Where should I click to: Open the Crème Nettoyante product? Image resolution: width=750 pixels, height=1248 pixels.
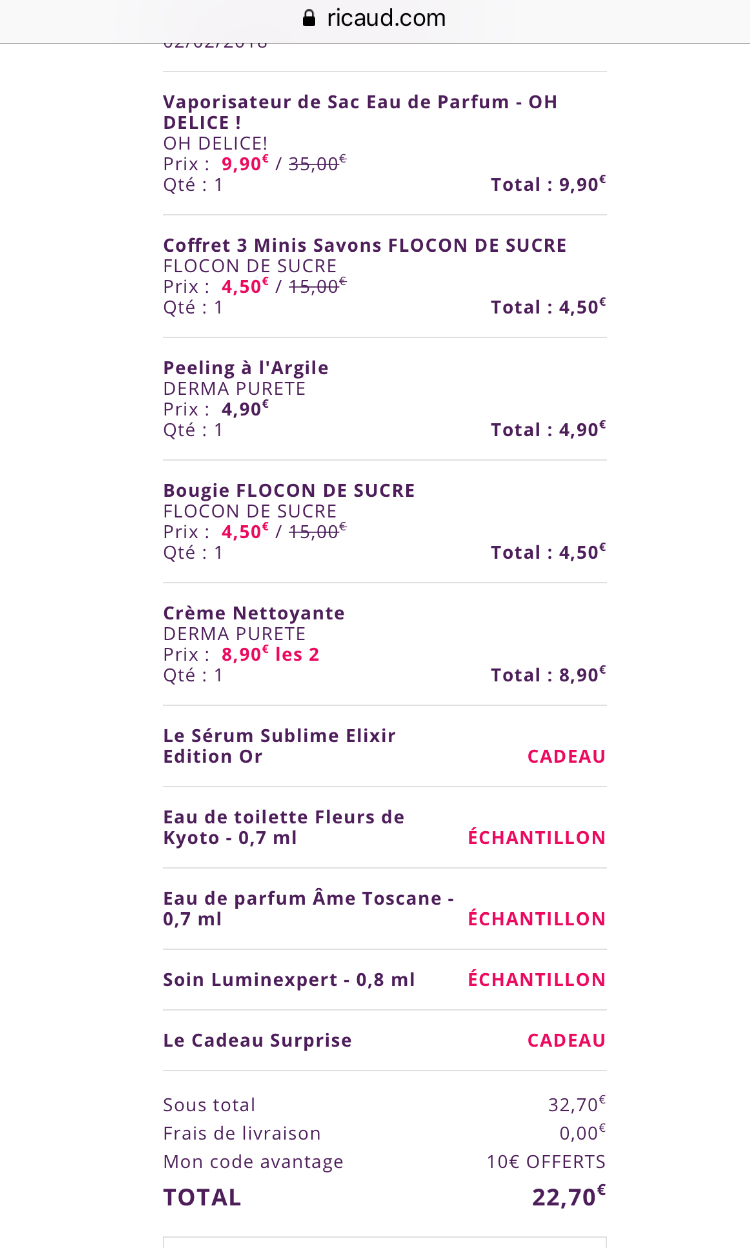tap(254, 613)
